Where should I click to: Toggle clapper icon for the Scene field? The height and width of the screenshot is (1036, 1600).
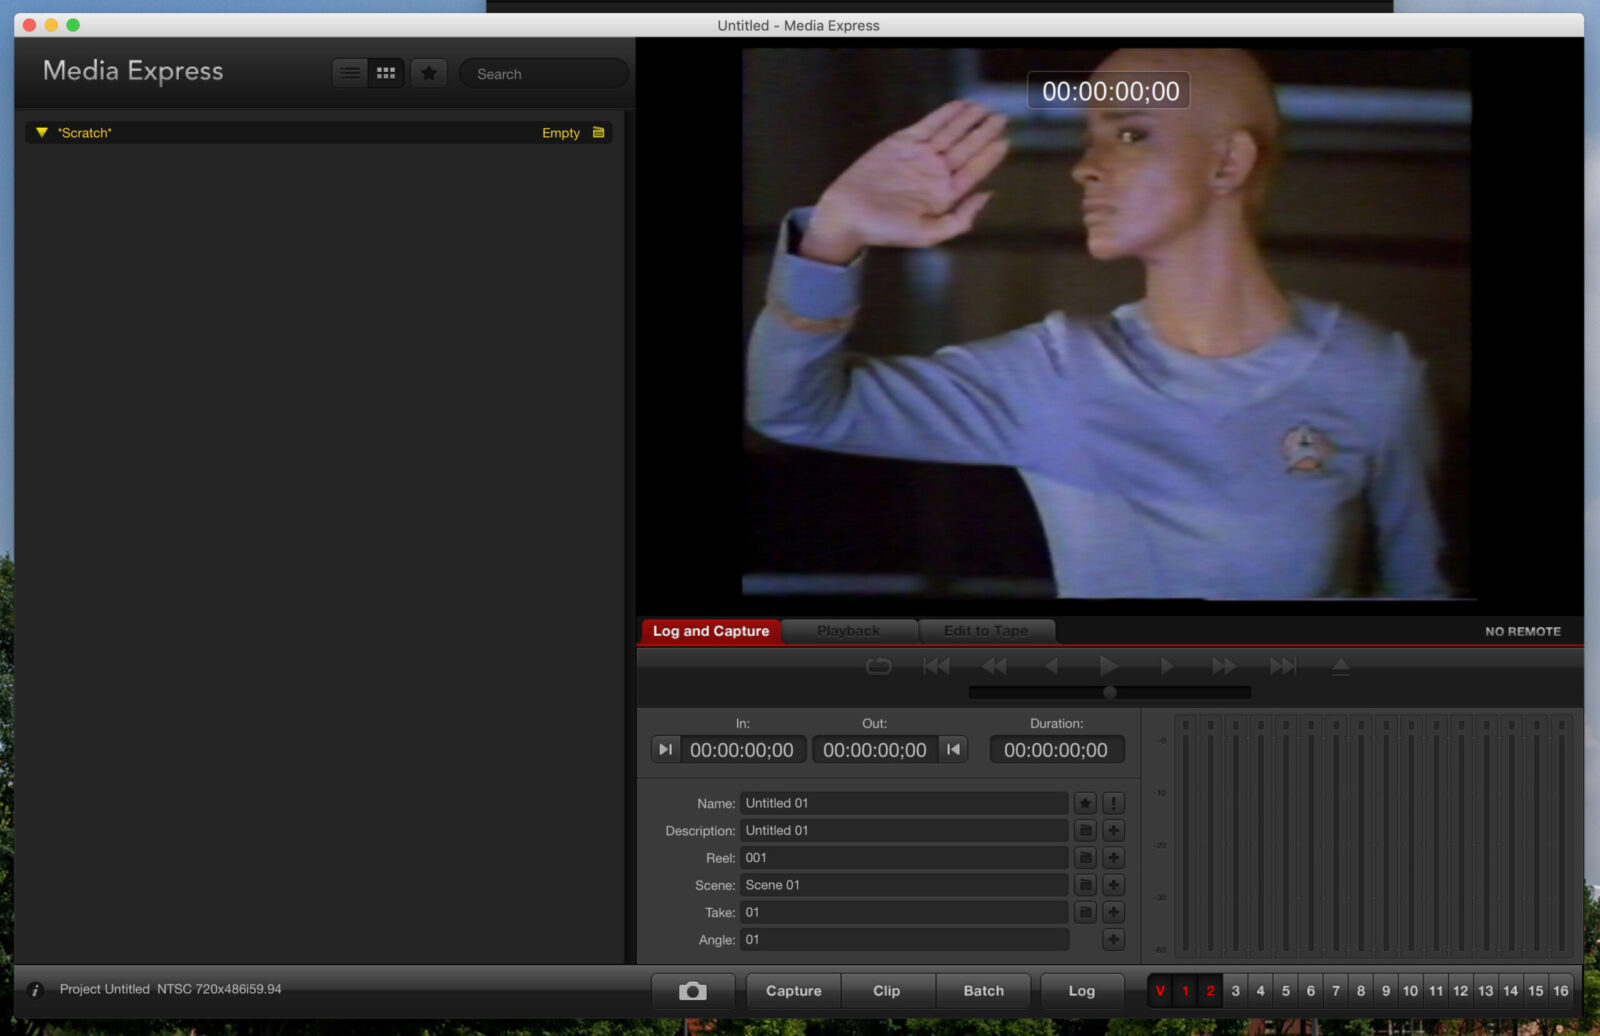pos(1085,885)
